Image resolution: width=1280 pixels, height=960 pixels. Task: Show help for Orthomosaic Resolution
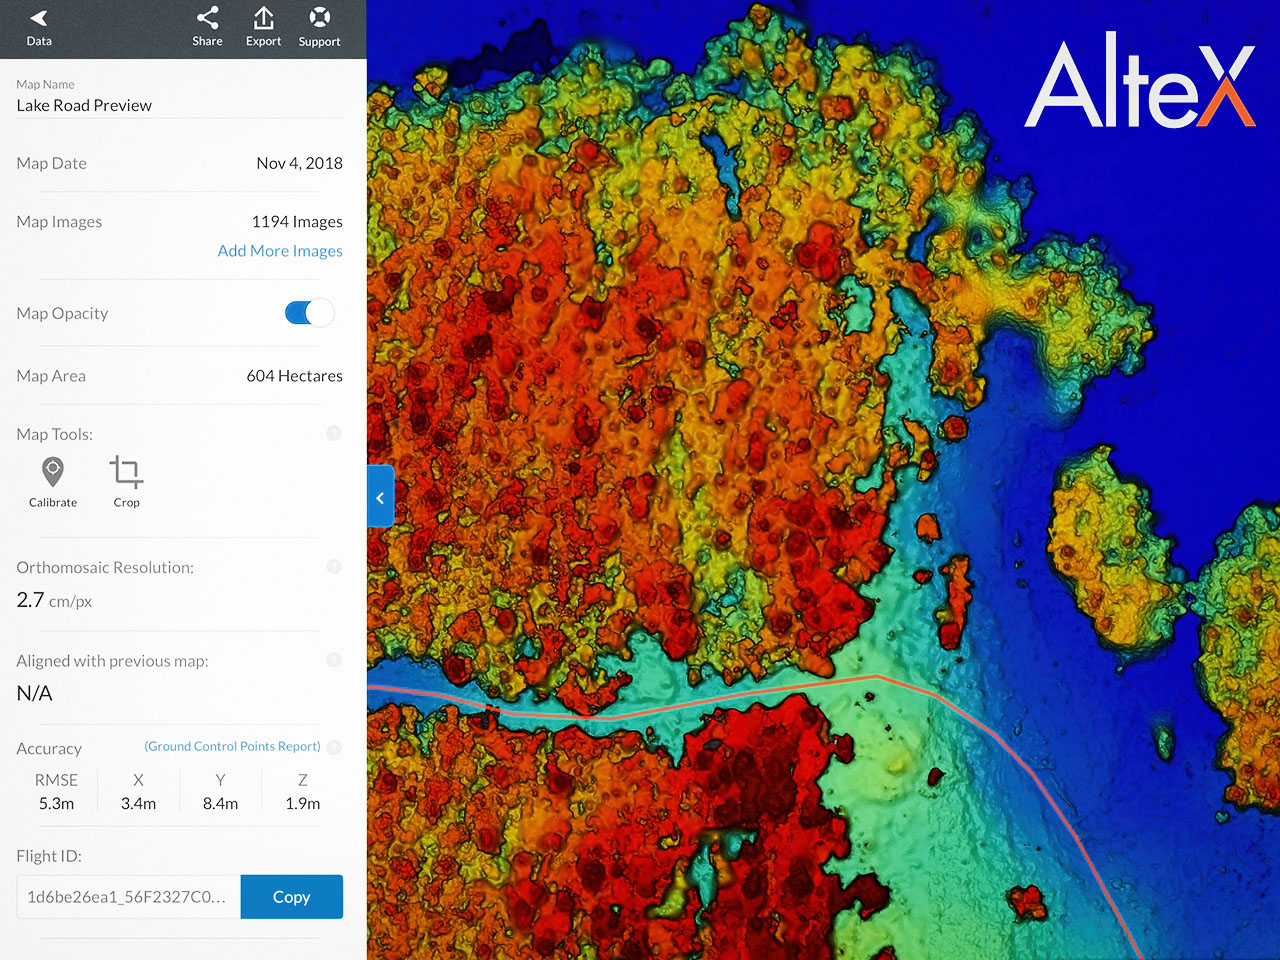coord(334,566)
